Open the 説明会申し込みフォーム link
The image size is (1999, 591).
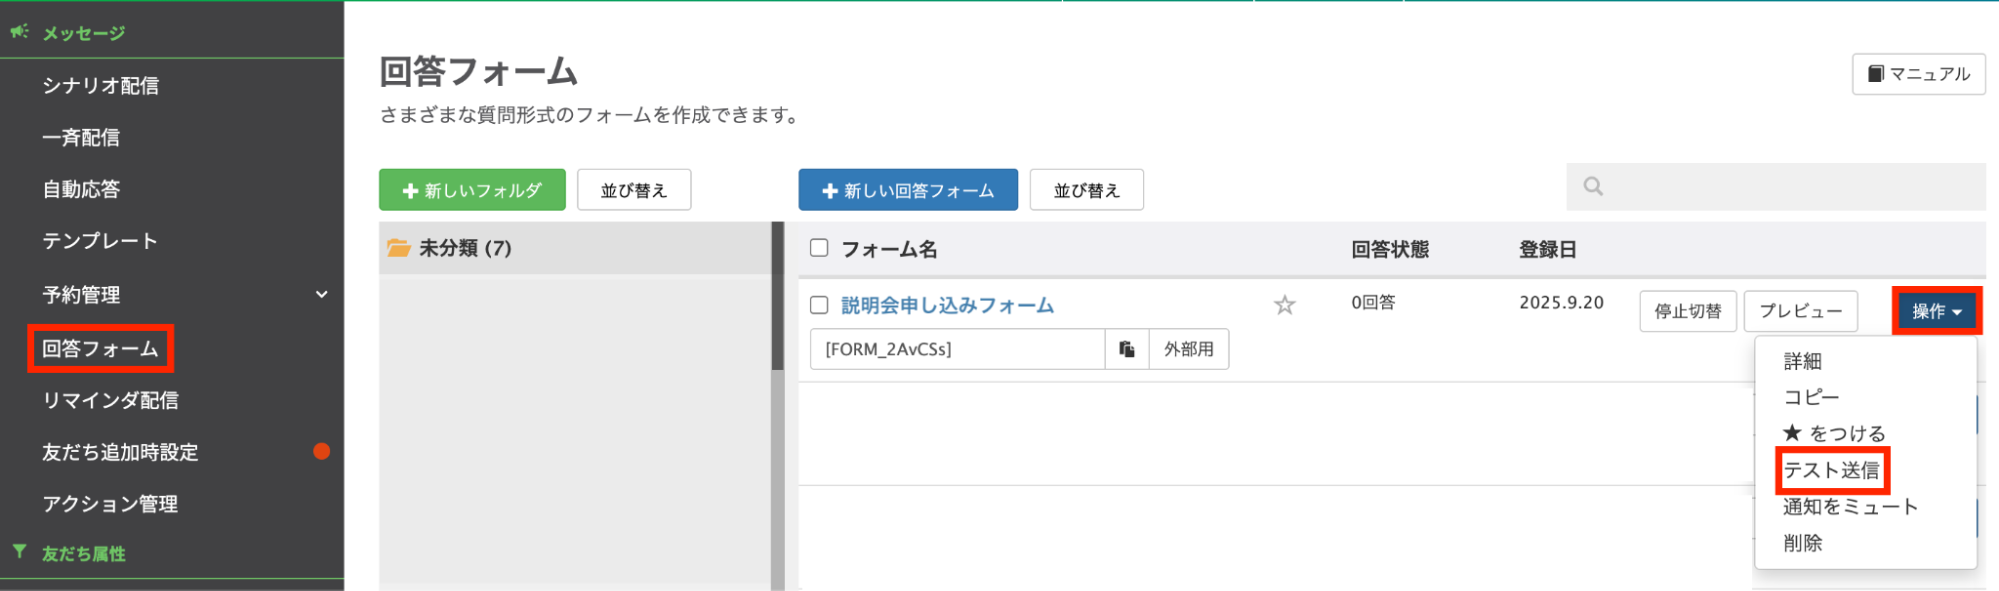(947, 305)
